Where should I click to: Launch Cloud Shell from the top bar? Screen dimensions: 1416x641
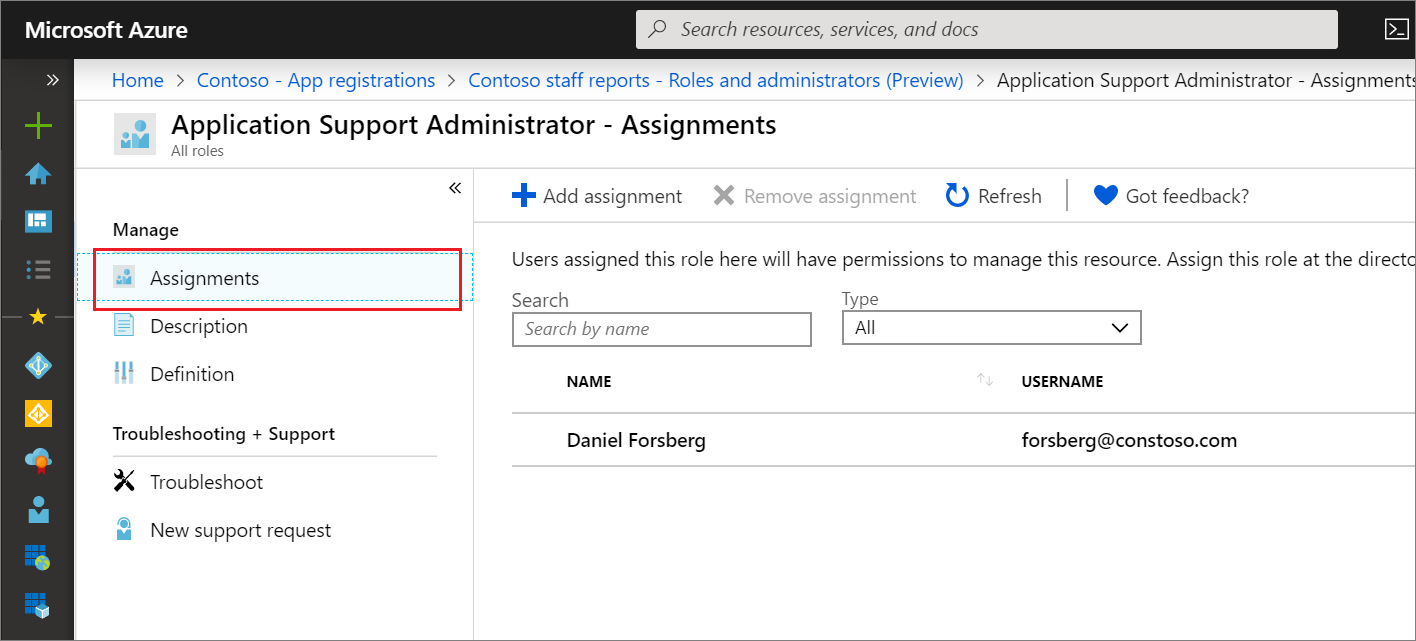coord(1396,29)
